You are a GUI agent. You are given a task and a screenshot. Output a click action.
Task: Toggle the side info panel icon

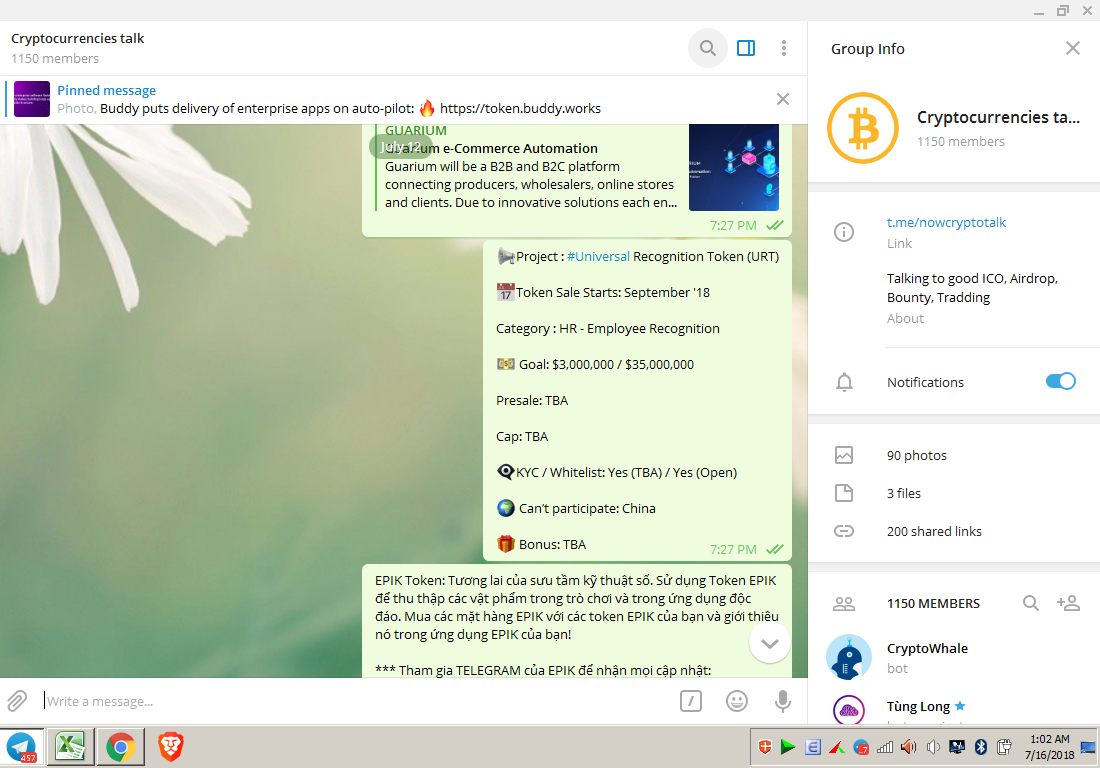coord(746,48)
